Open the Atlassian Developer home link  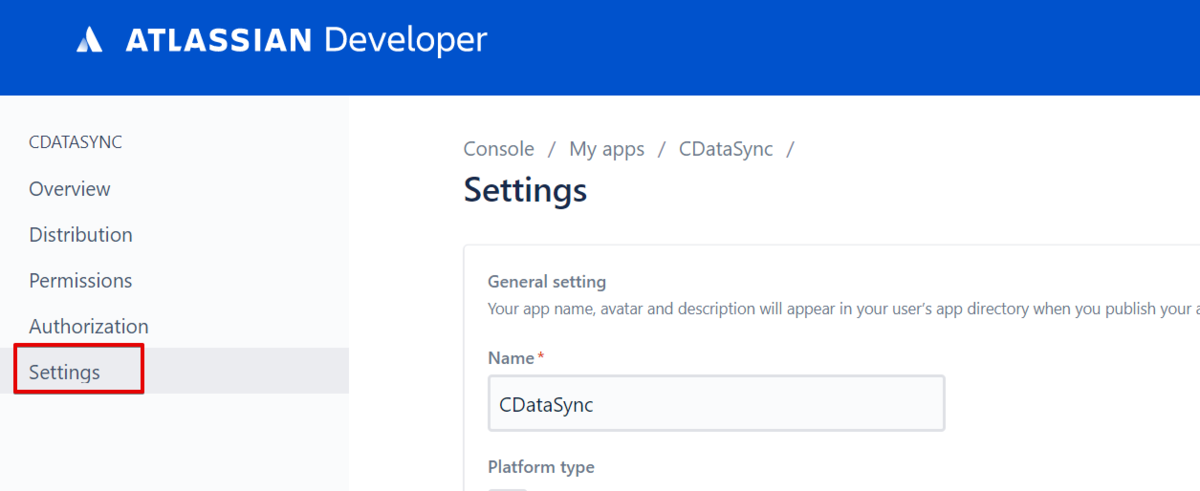click(282, 40)
